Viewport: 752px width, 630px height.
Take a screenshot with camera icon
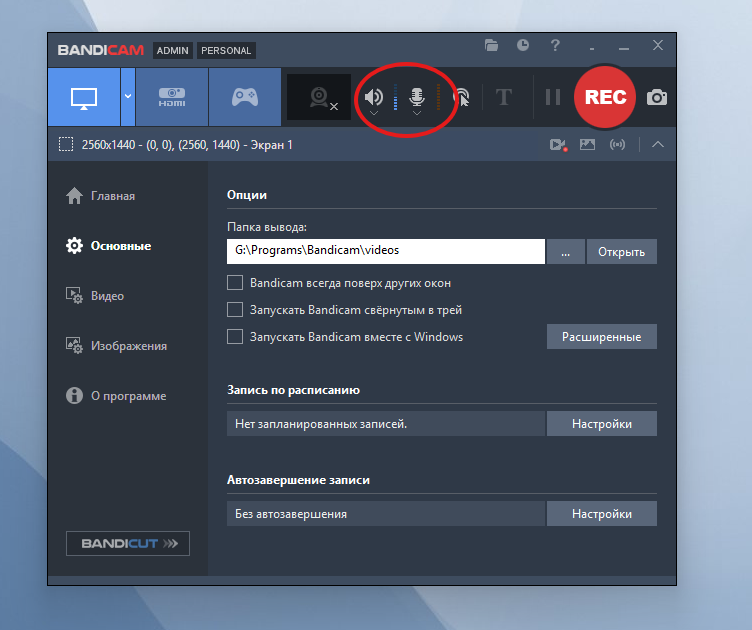(657, 97)
